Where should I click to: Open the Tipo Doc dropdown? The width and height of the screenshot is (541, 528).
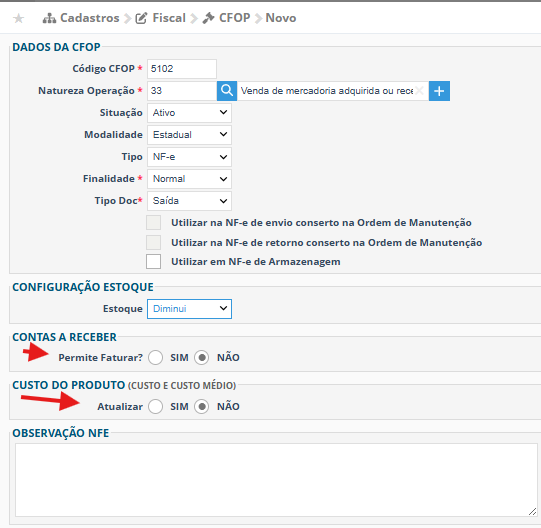click(189, 201)
